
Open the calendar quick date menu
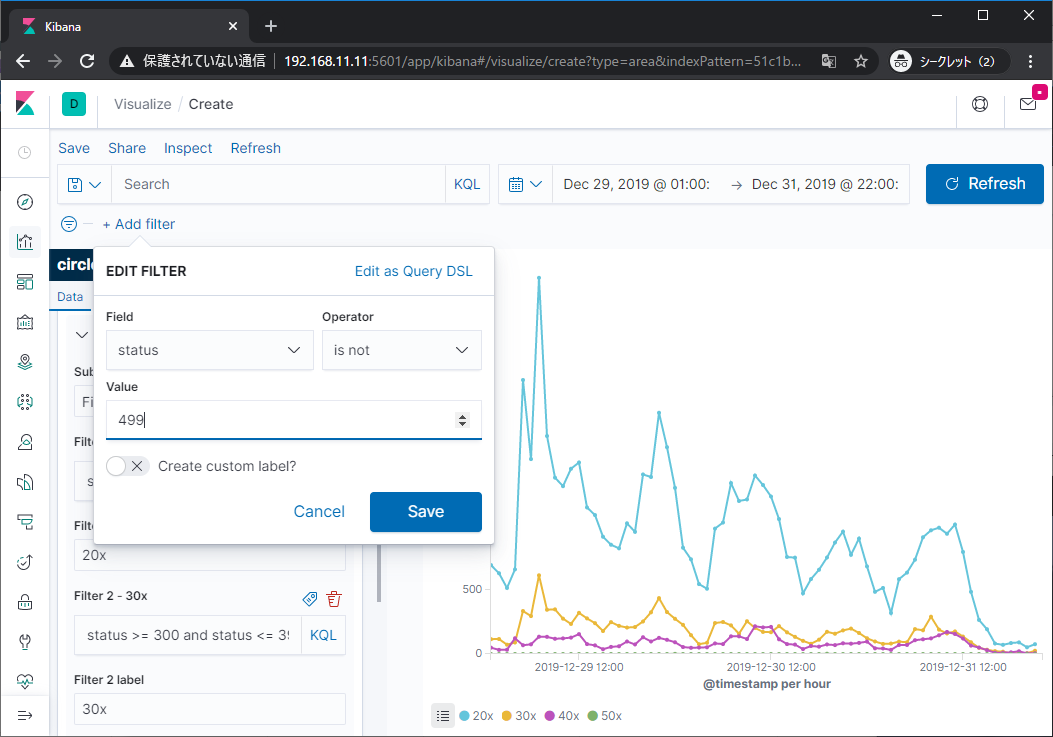pos(525,184)
